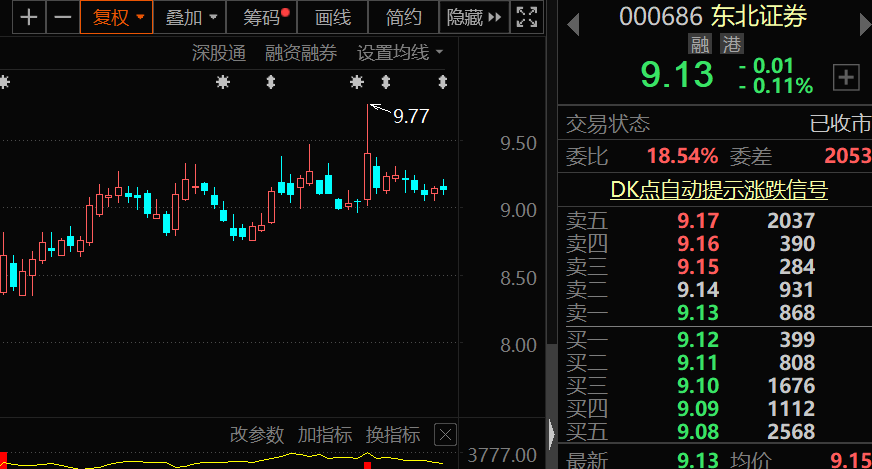Switch to 简约 simplified view

403,17
